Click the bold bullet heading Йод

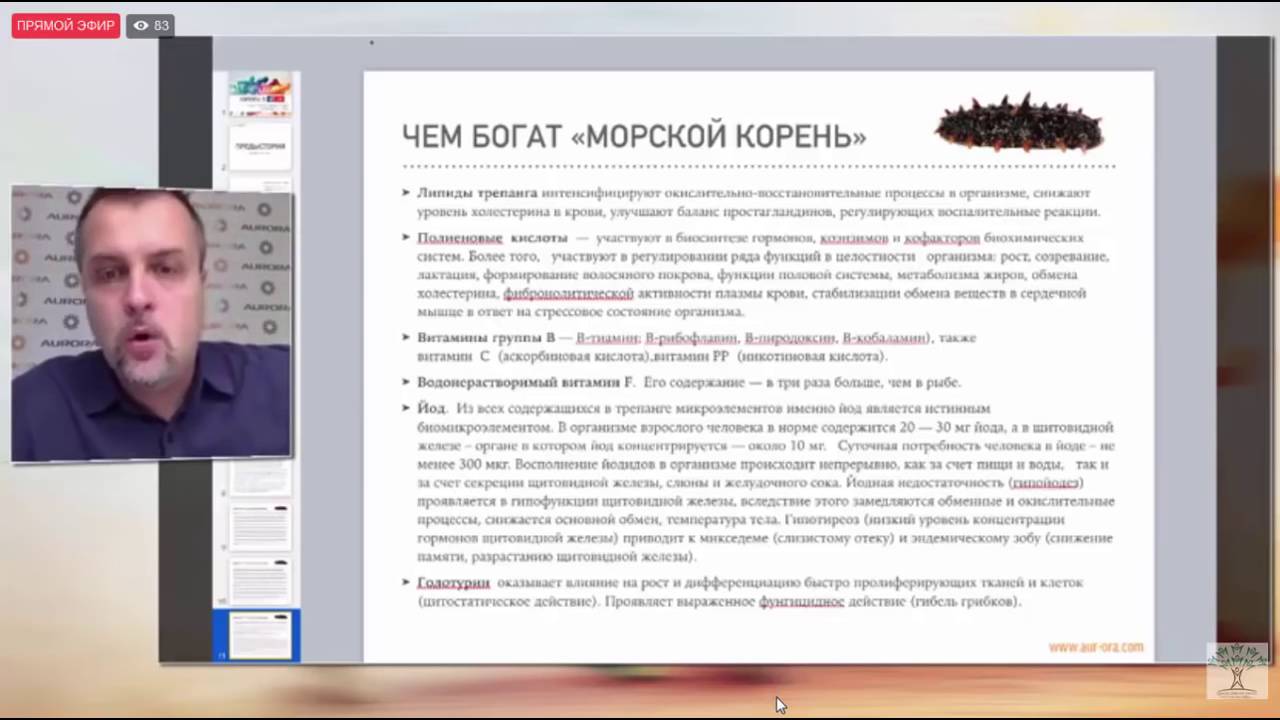coord(431,408)
